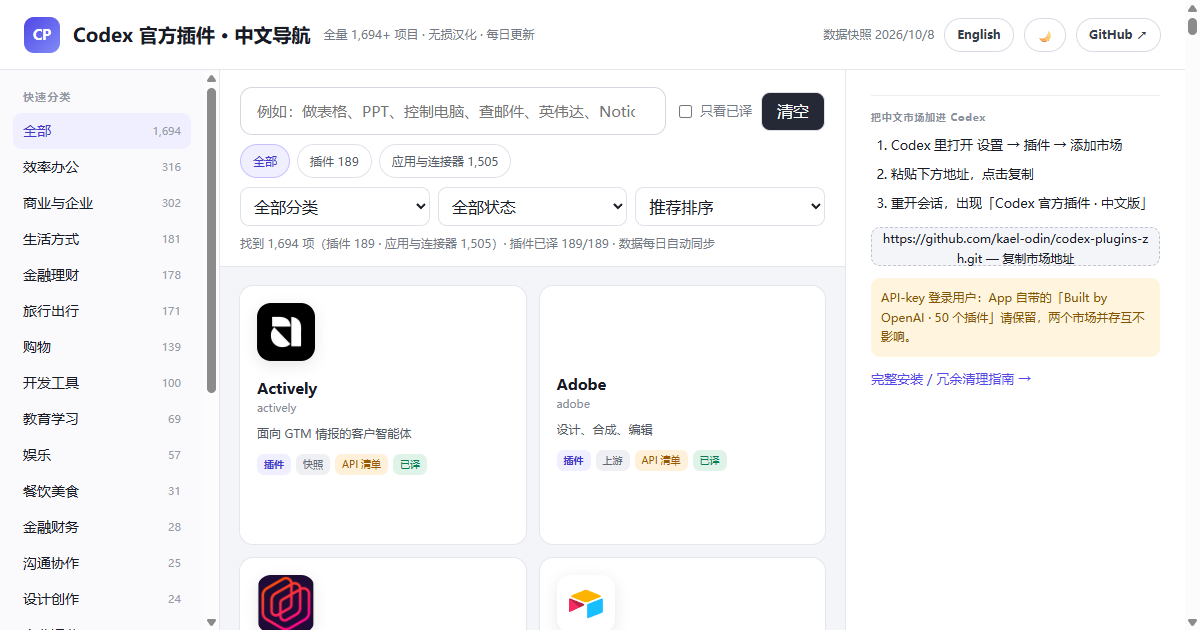The height and width of the screenshot is (630, 1200).
Task: Click Codex 官方插件 · 中文导航 title
Action: pyautogui.click(x=192, y=35)
